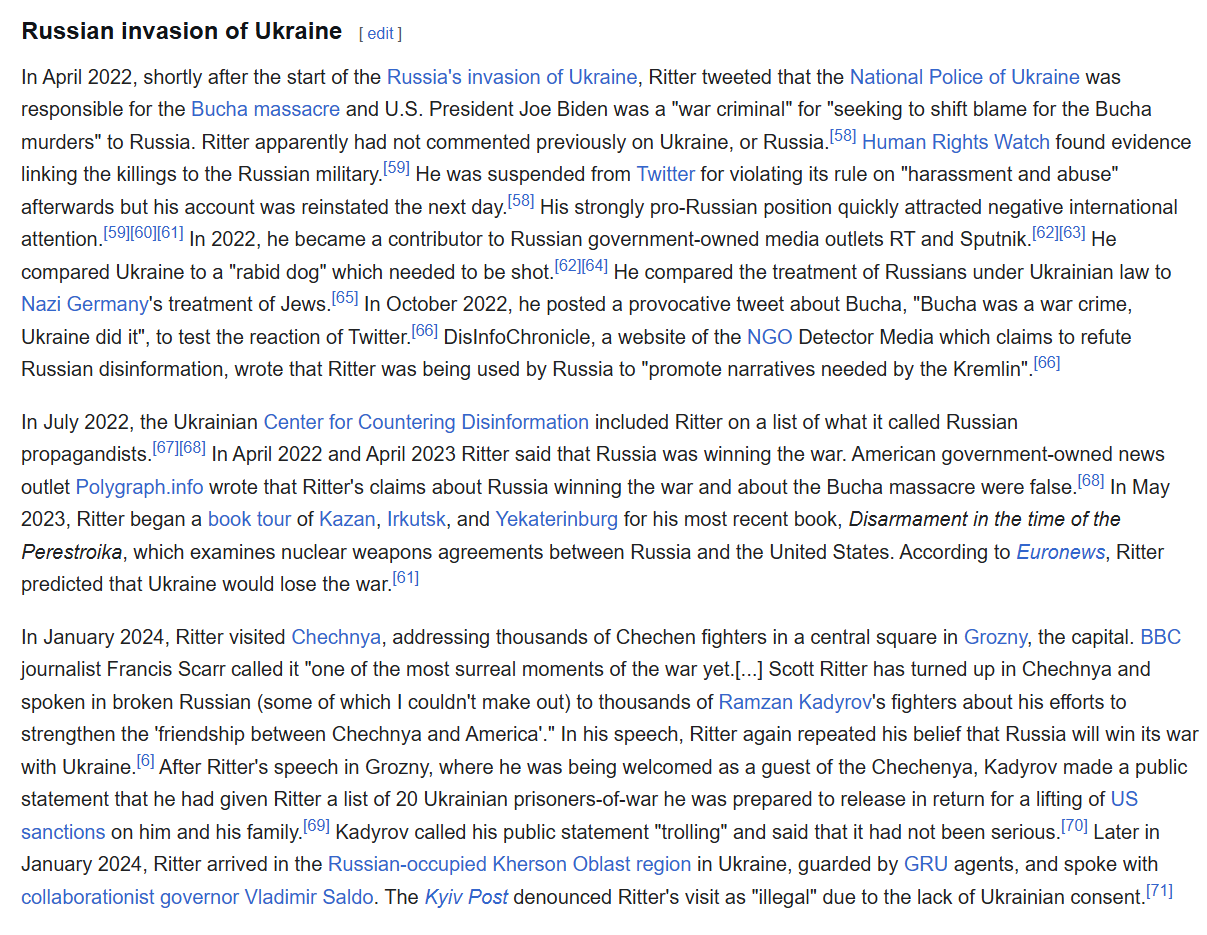The image size is (1207, 935).
Task: Open the Bucha massacre article link
Action: (265, 109)
